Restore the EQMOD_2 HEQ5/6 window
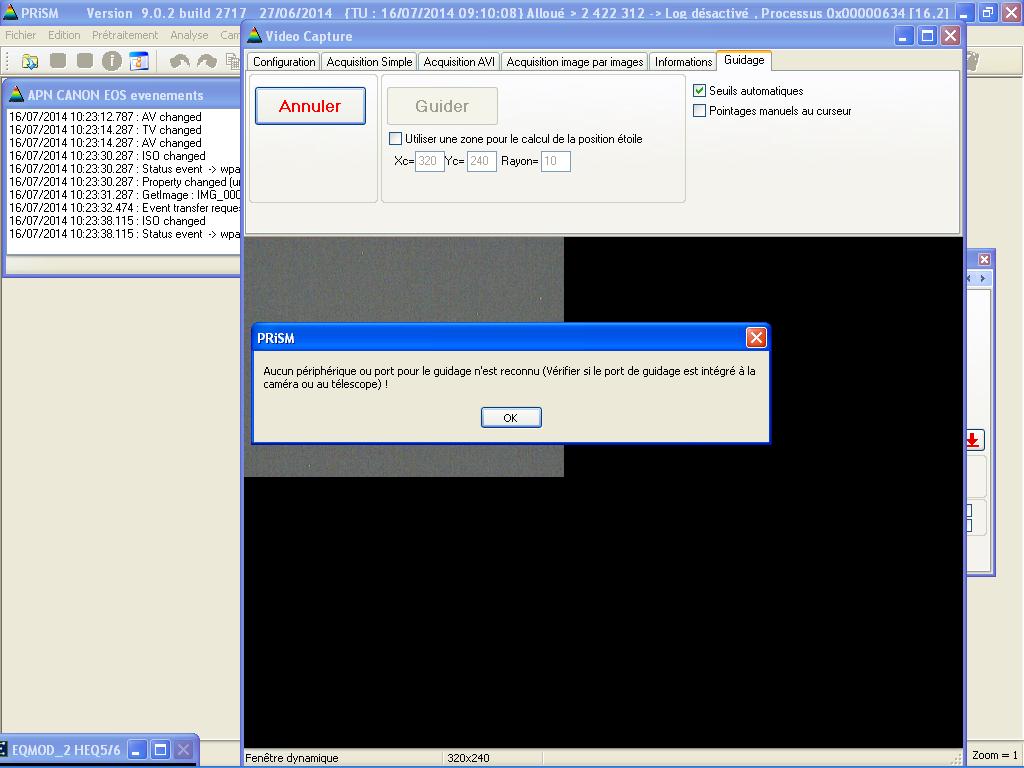 [161, 749]
